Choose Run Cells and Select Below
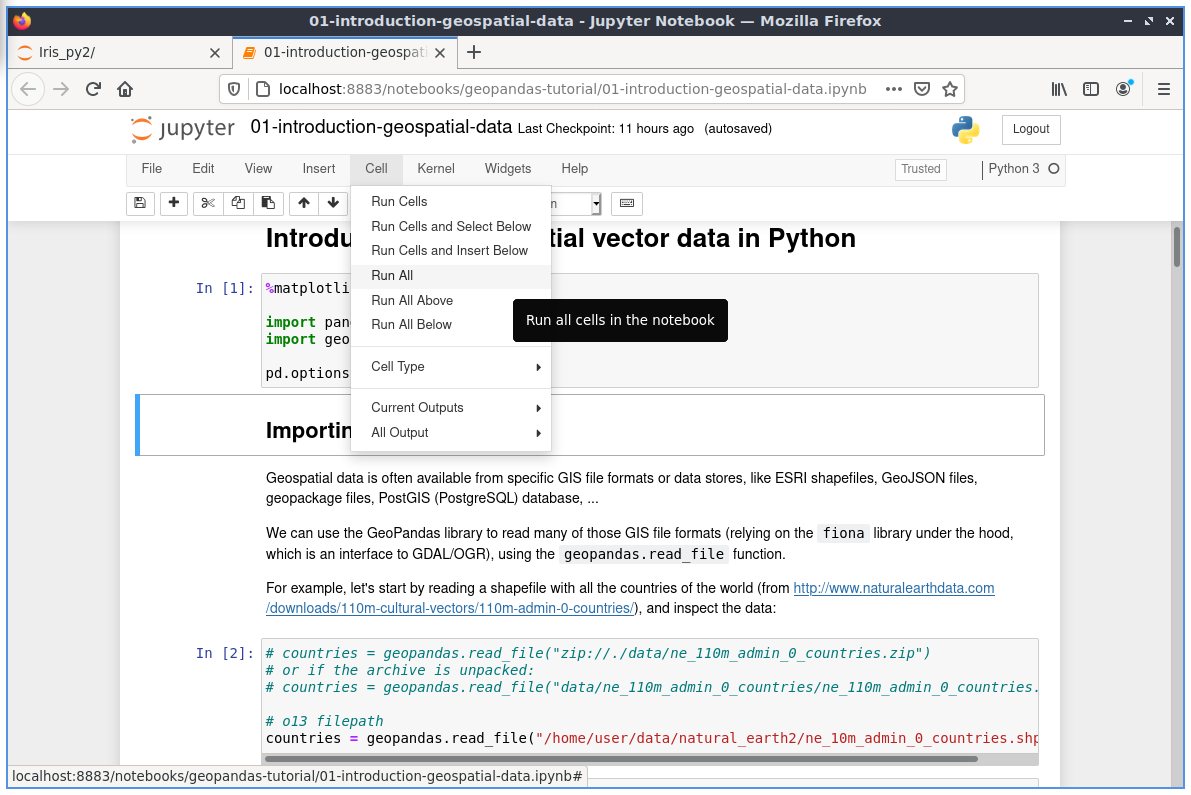Viewport: 1191px width, 795px height. coord(451,226)
